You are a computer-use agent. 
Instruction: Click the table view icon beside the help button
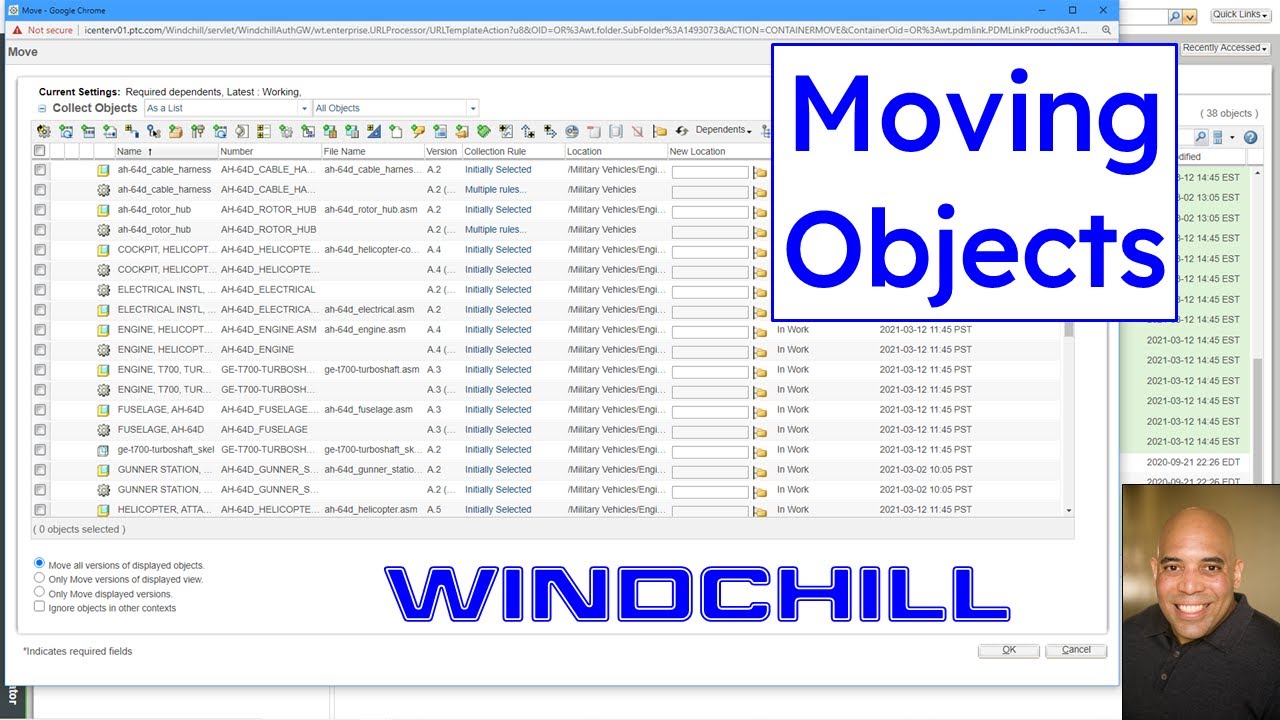(1218, 137)
